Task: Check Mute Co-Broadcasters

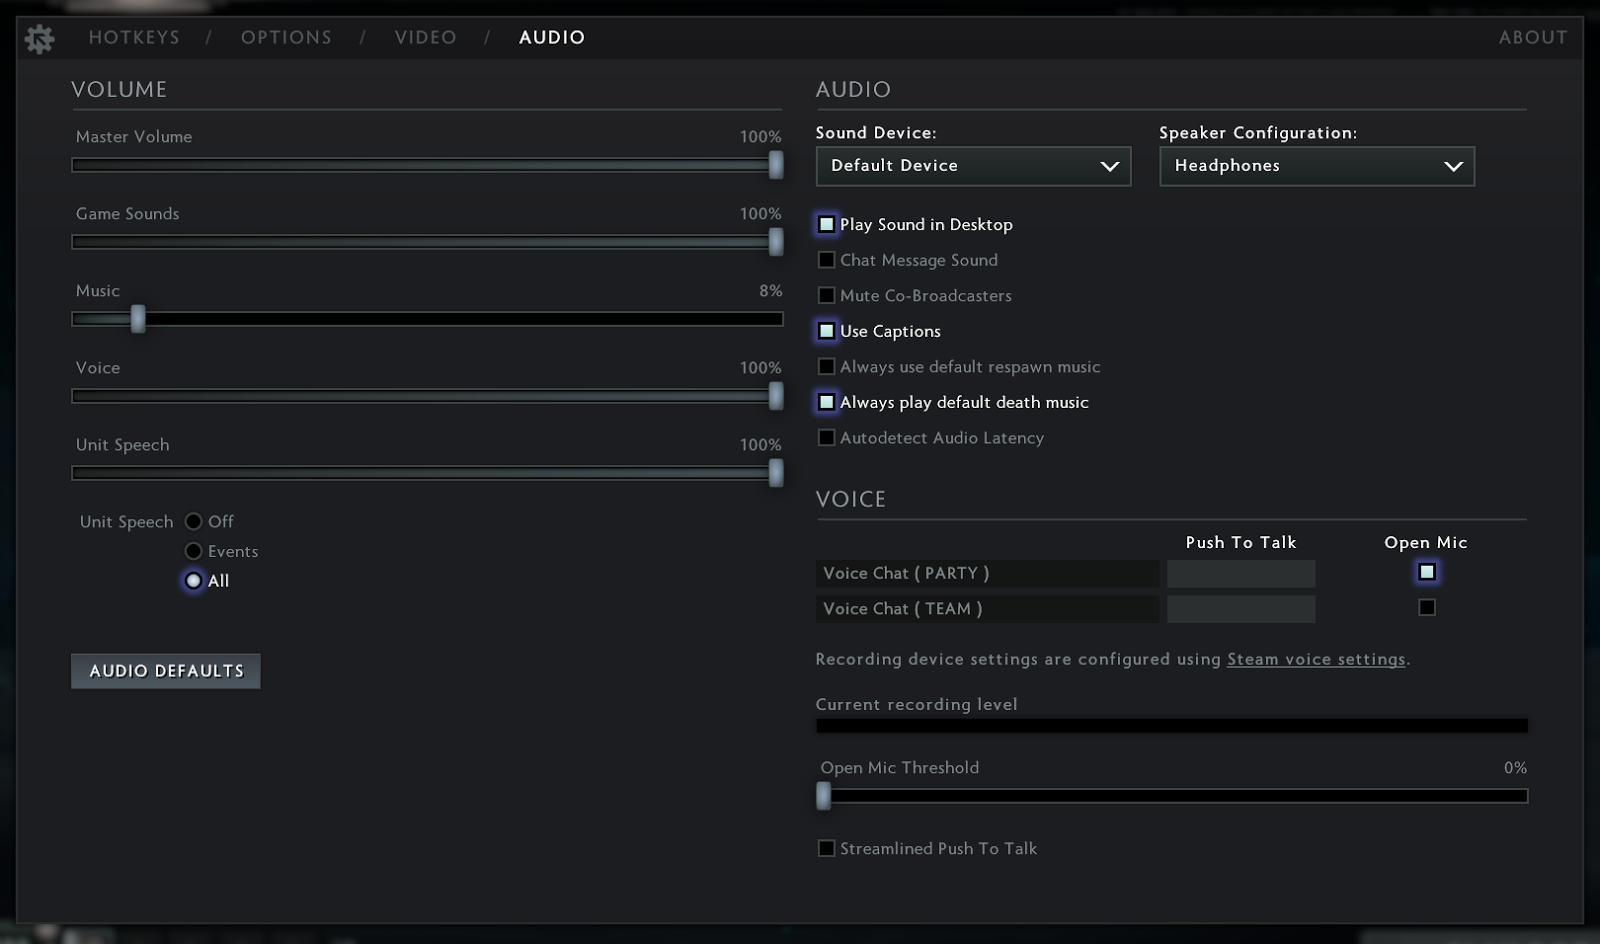Action: coord(827,296)
